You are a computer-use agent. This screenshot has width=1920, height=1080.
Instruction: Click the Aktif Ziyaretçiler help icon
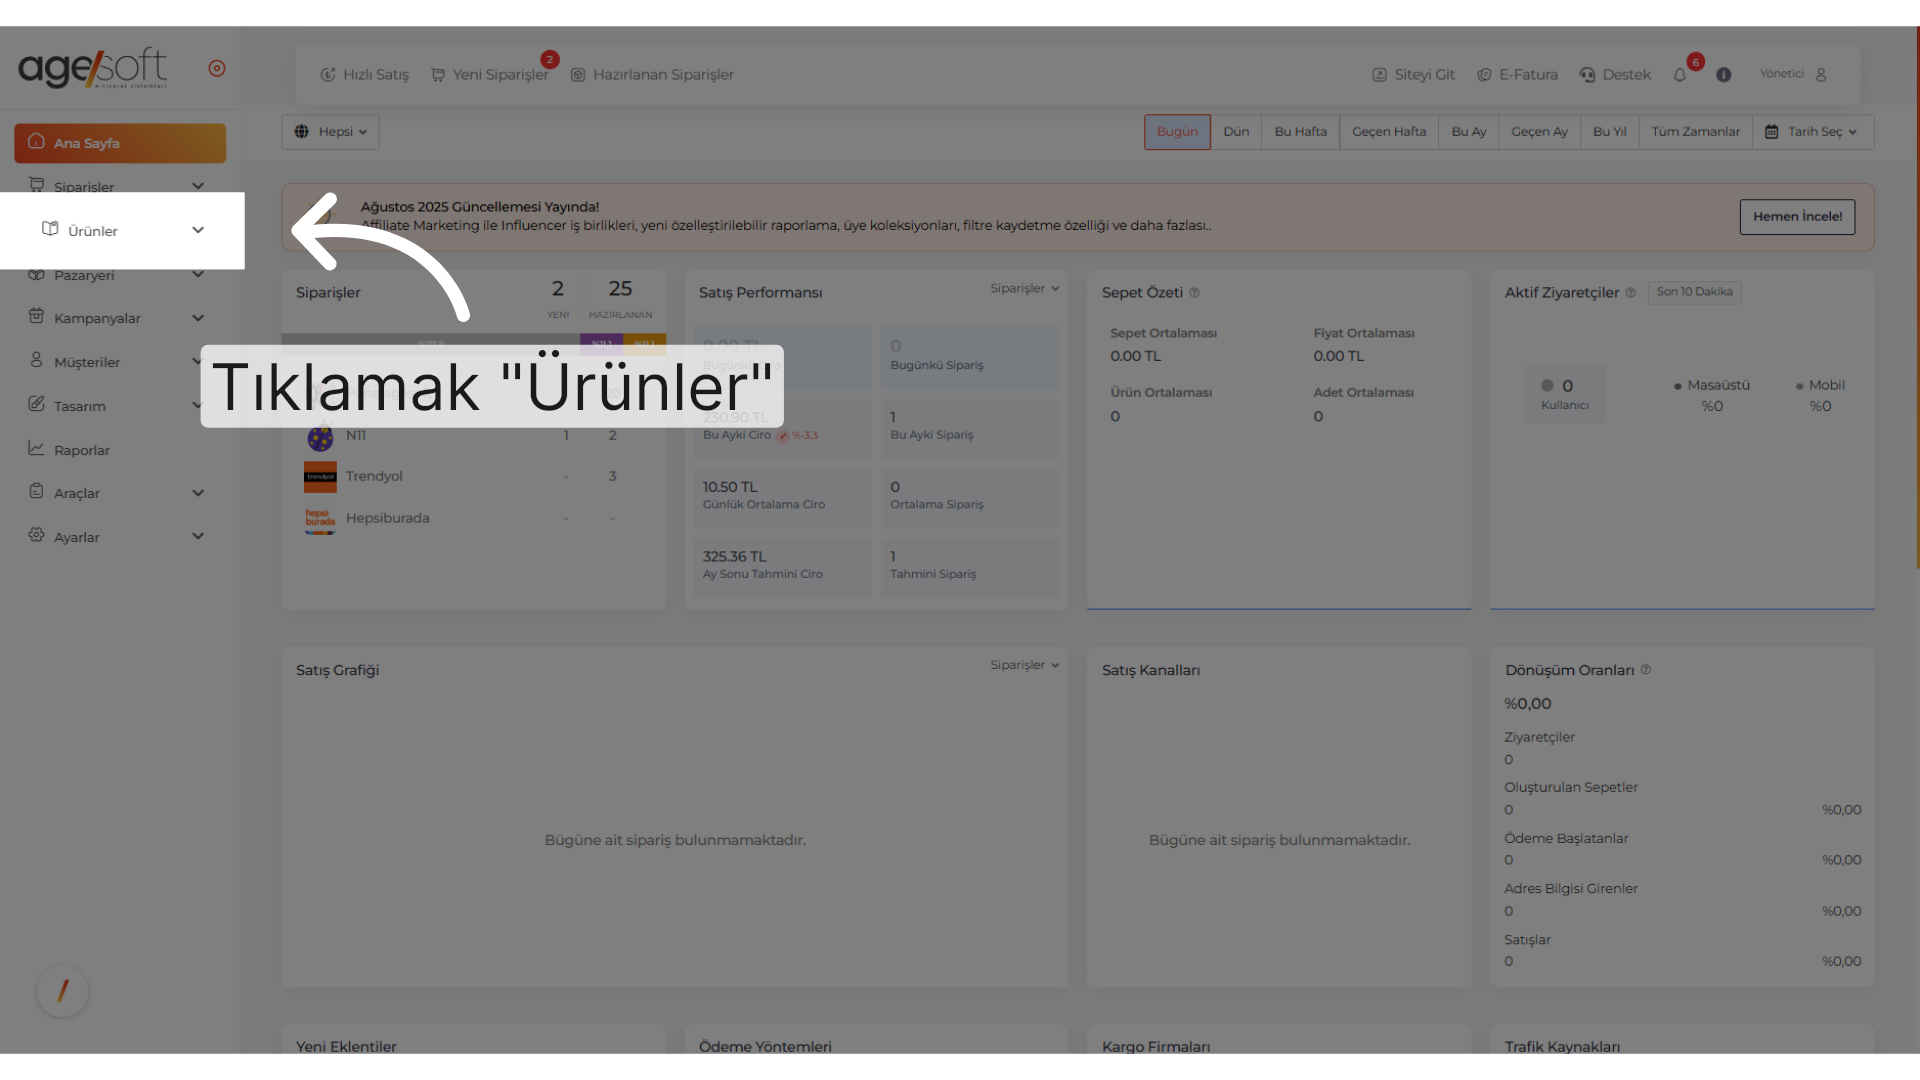(1630, 293)
